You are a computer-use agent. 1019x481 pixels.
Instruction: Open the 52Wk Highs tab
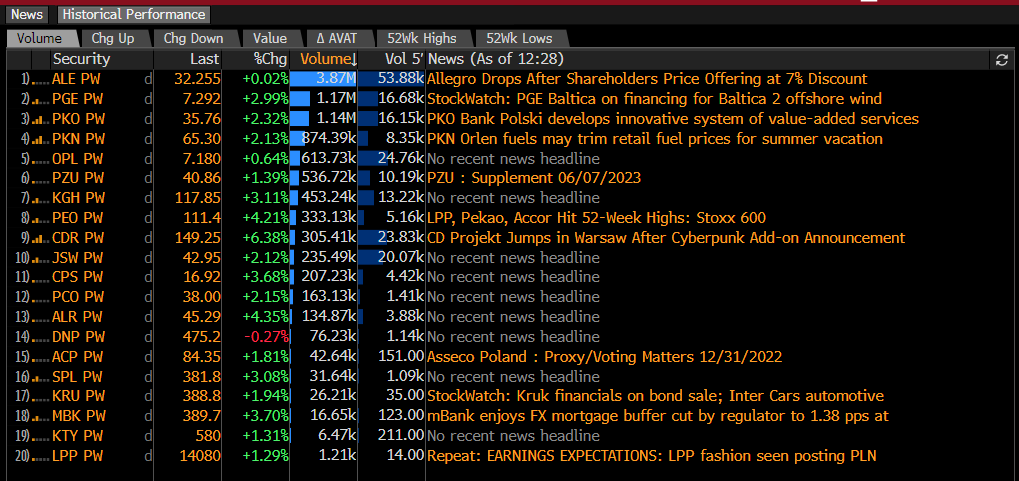click(x=422, y=38)
